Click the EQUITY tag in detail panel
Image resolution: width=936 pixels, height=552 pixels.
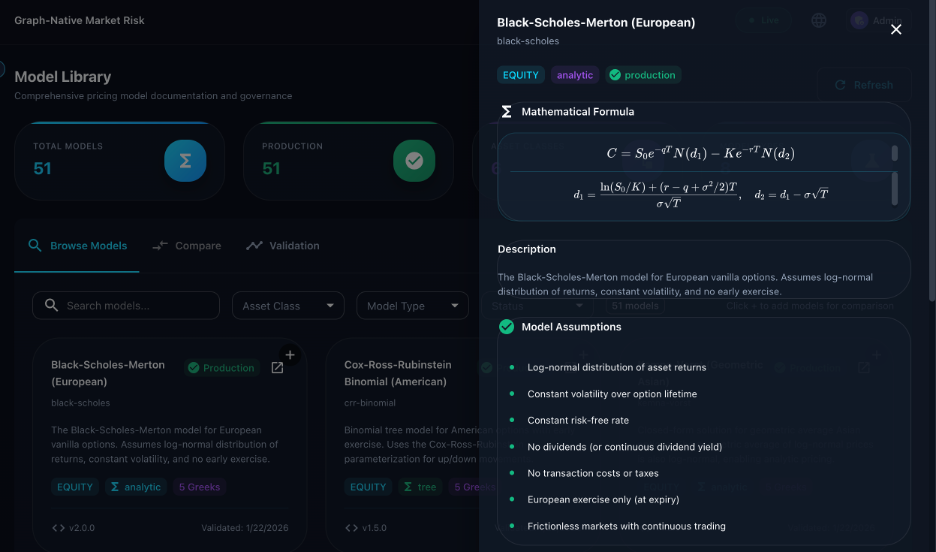(x=521, y=75)
